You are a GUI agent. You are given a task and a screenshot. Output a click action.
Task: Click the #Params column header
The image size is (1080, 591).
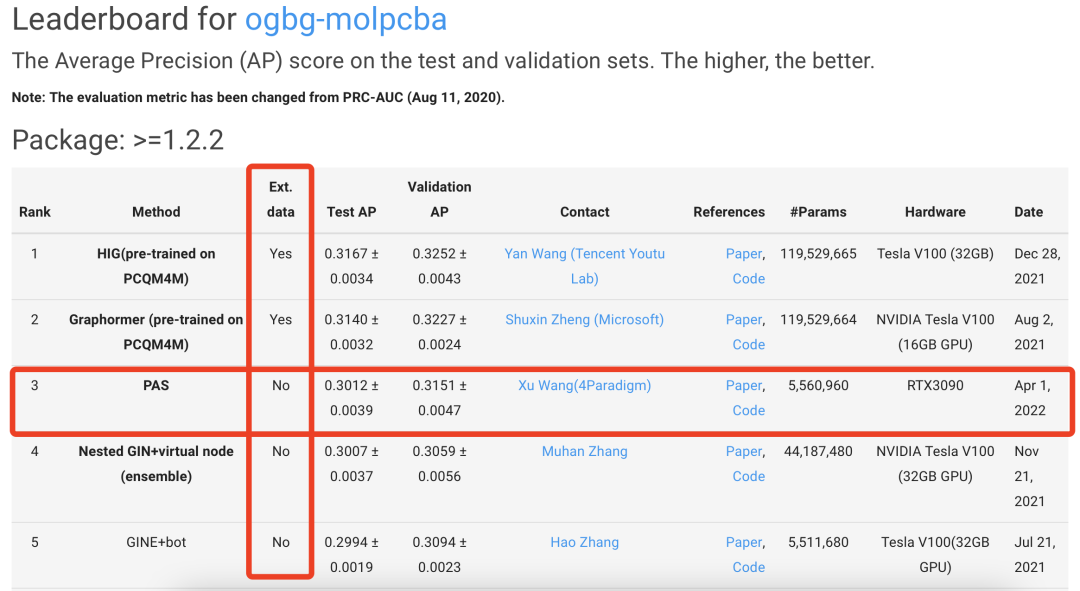(x=818, y=212)
